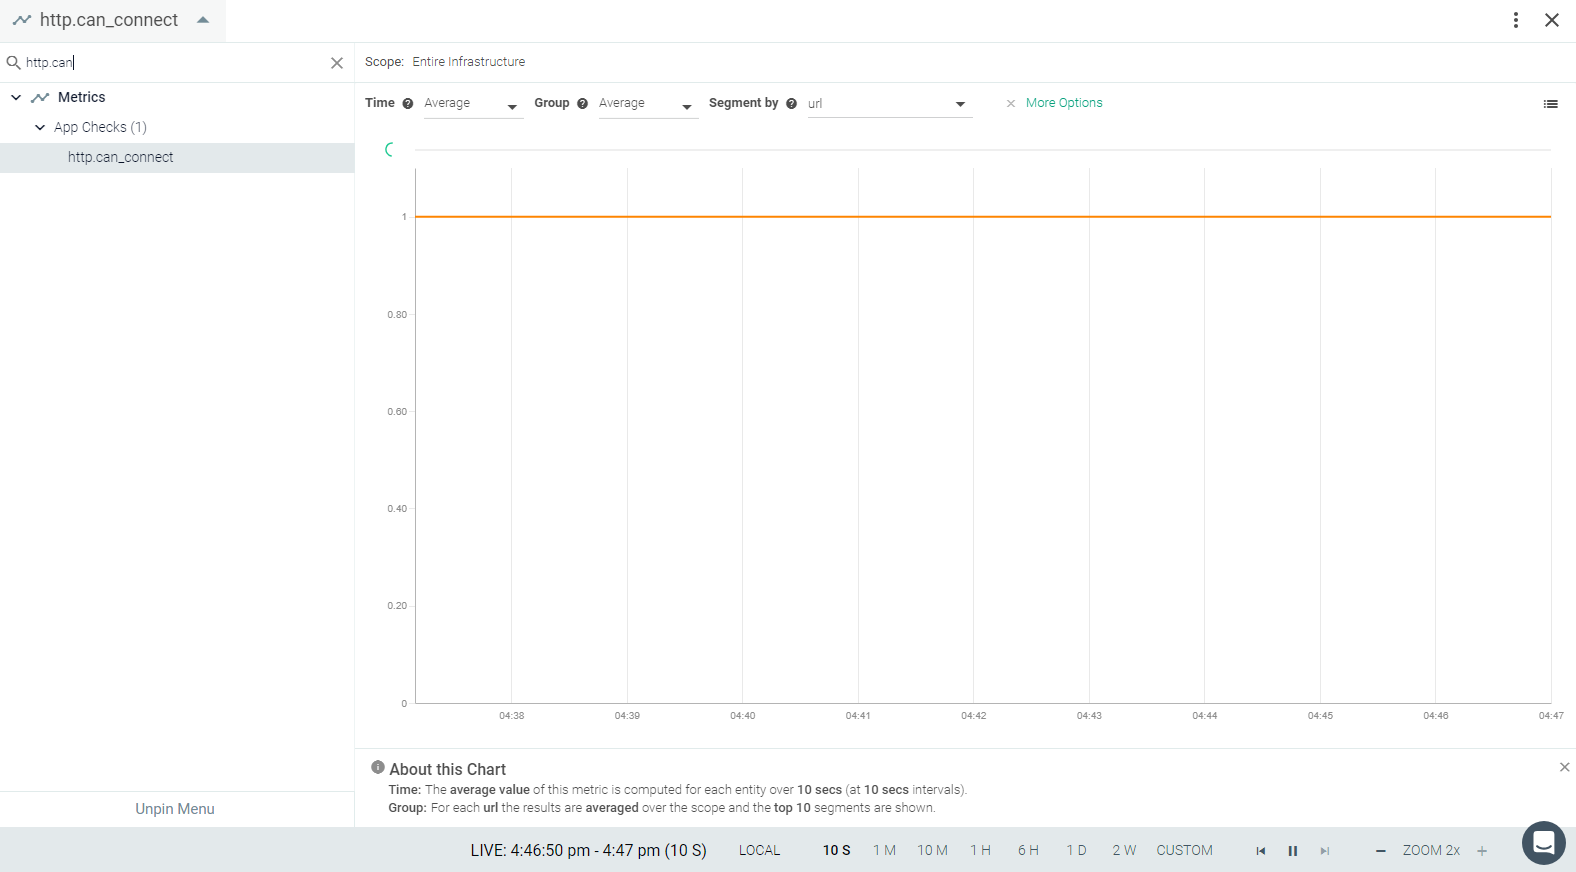Select the 1 H time range
The width and height of the screenshot is (1576, 872).
point(980,851)
